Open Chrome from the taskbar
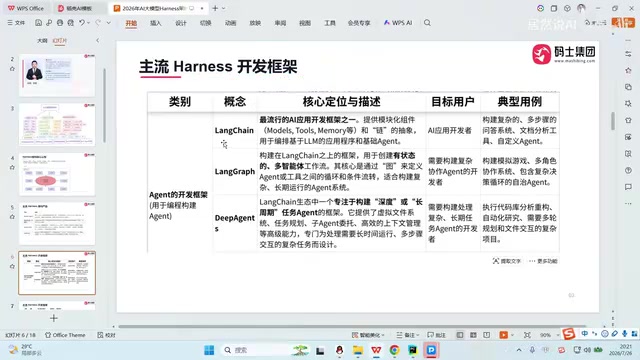The image size is (640, 360). pyautogui.click(x=394, y=350)
